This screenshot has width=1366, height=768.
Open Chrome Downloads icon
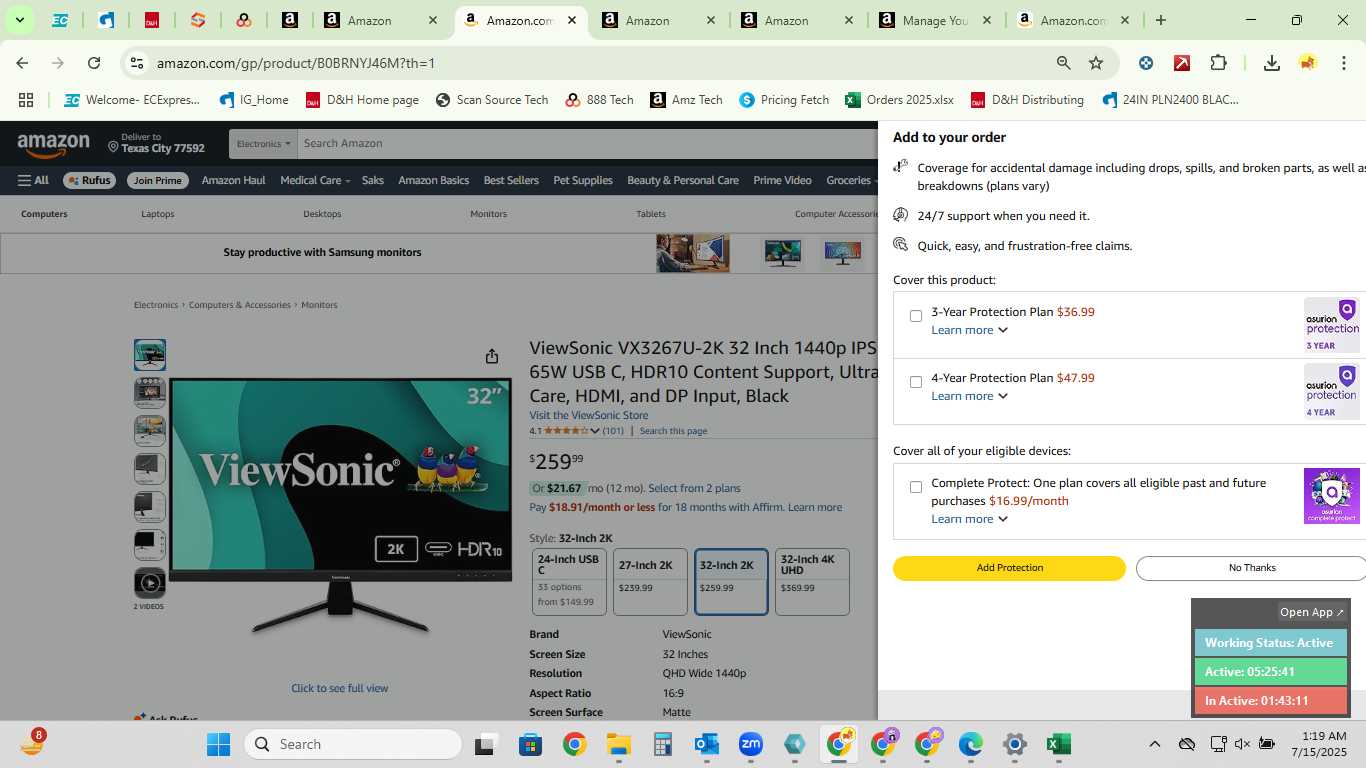[1271, 63]
